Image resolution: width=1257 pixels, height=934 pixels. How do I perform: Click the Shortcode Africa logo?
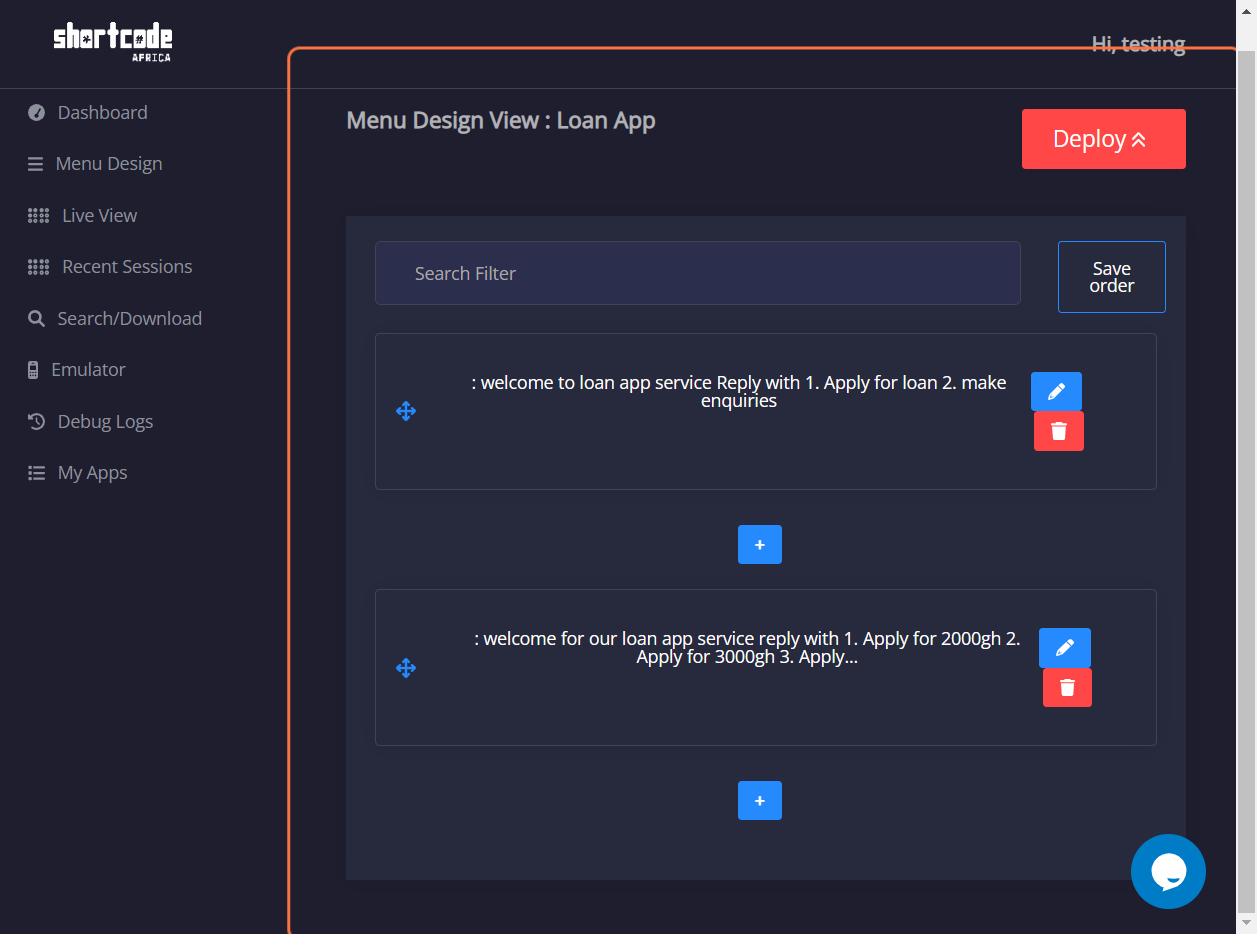pos(112,42)
